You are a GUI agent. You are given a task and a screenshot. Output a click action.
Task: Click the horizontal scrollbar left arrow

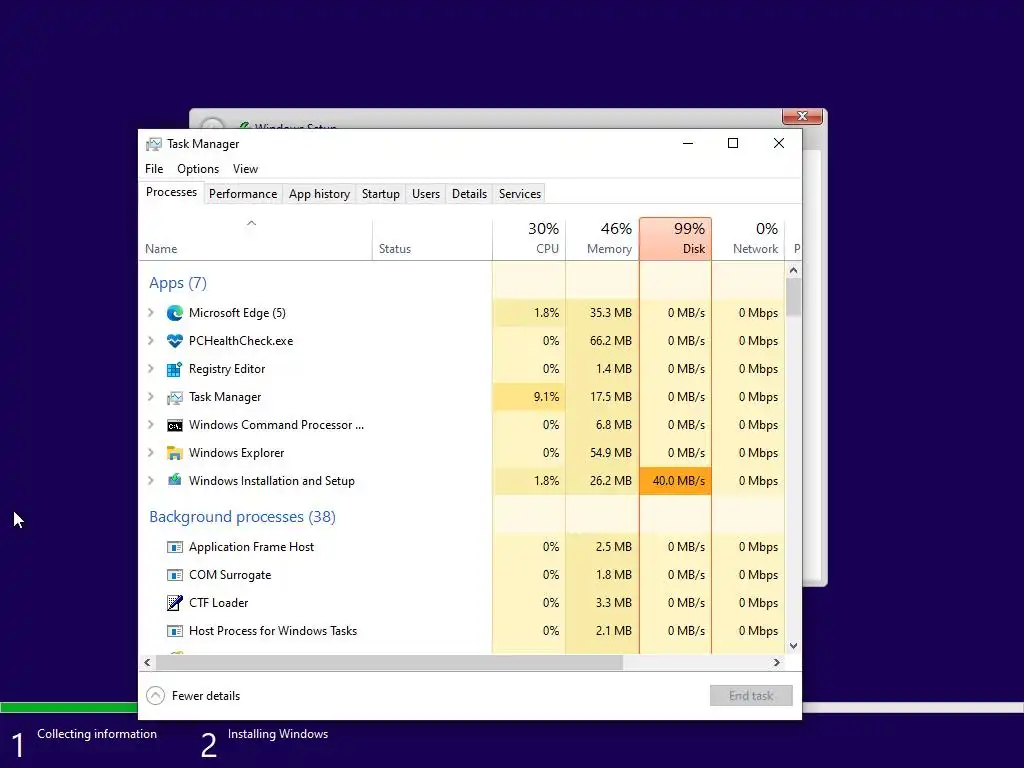coord(147,662)
